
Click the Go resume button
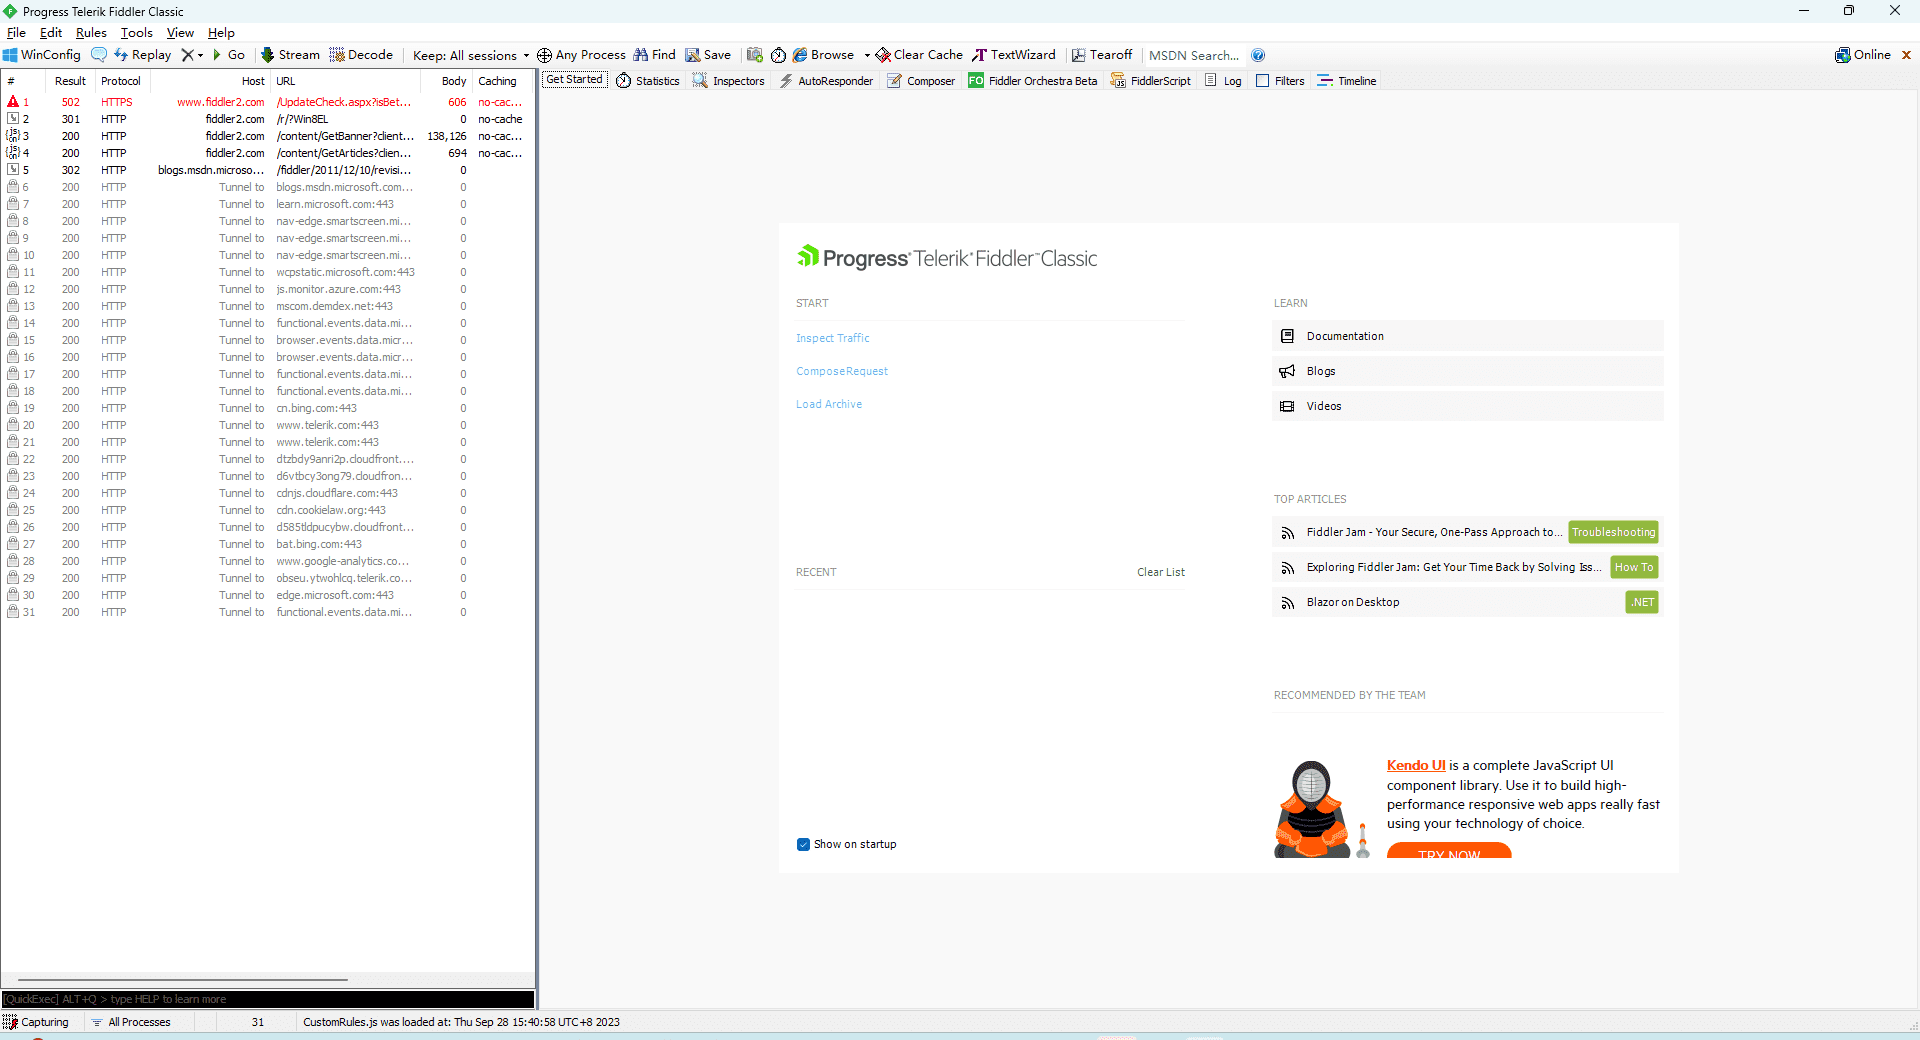(229, 55)
